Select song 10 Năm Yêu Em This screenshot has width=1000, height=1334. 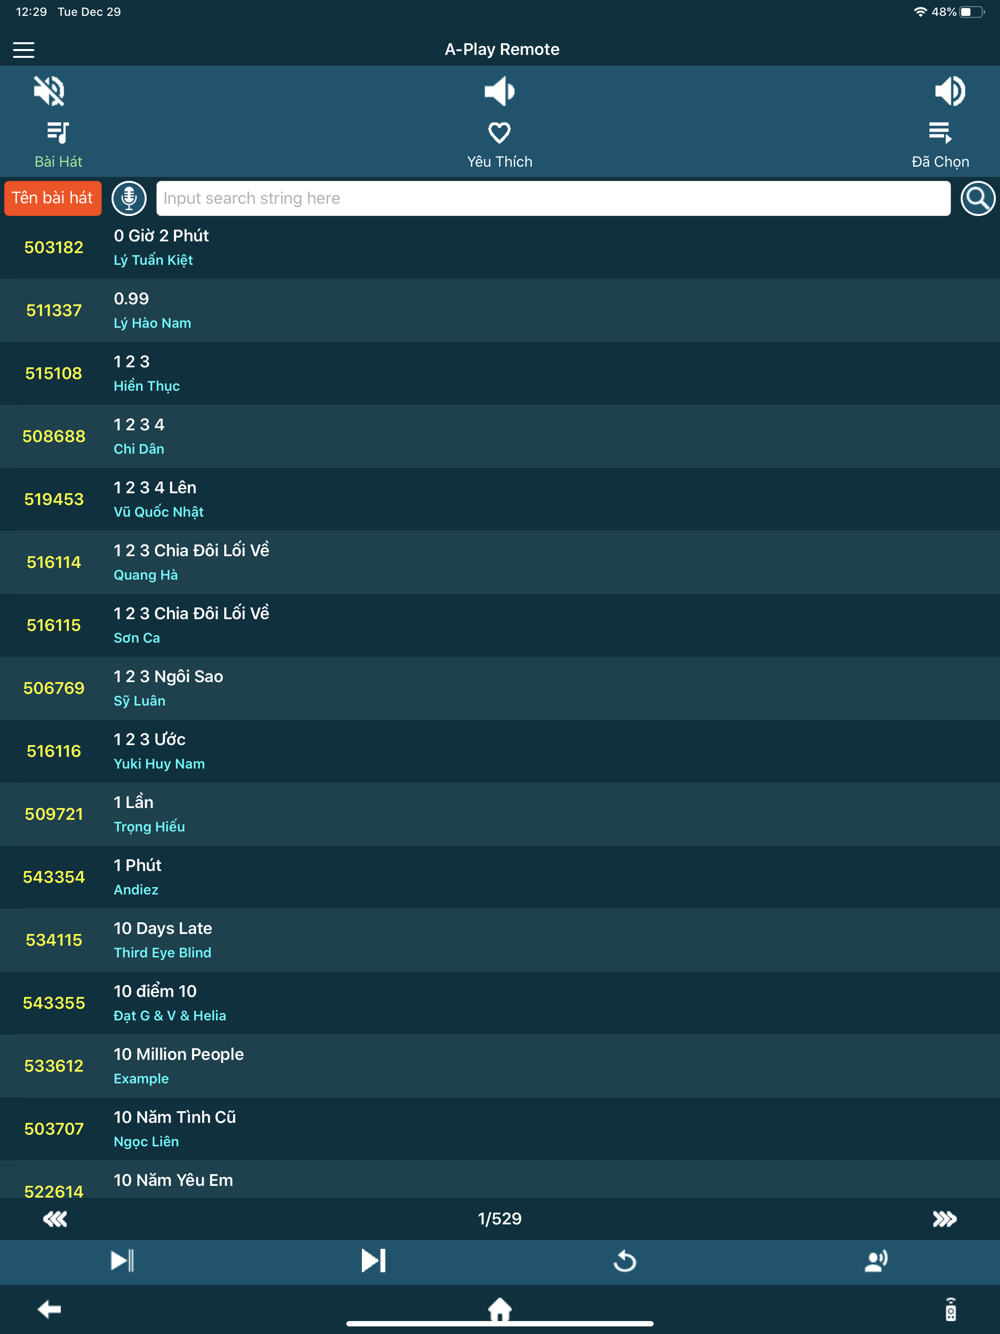tap(500, 1180)
